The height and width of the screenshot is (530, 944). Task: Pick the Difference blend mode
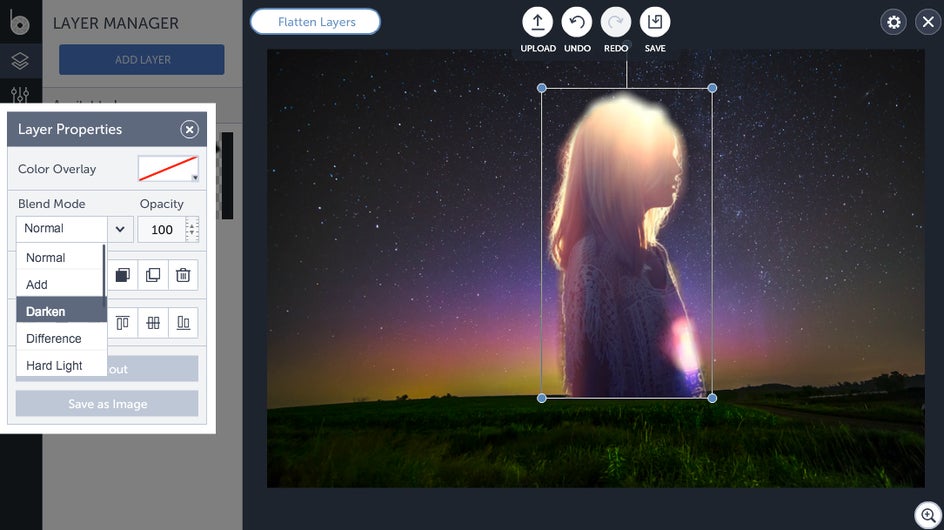click(61, 338)
